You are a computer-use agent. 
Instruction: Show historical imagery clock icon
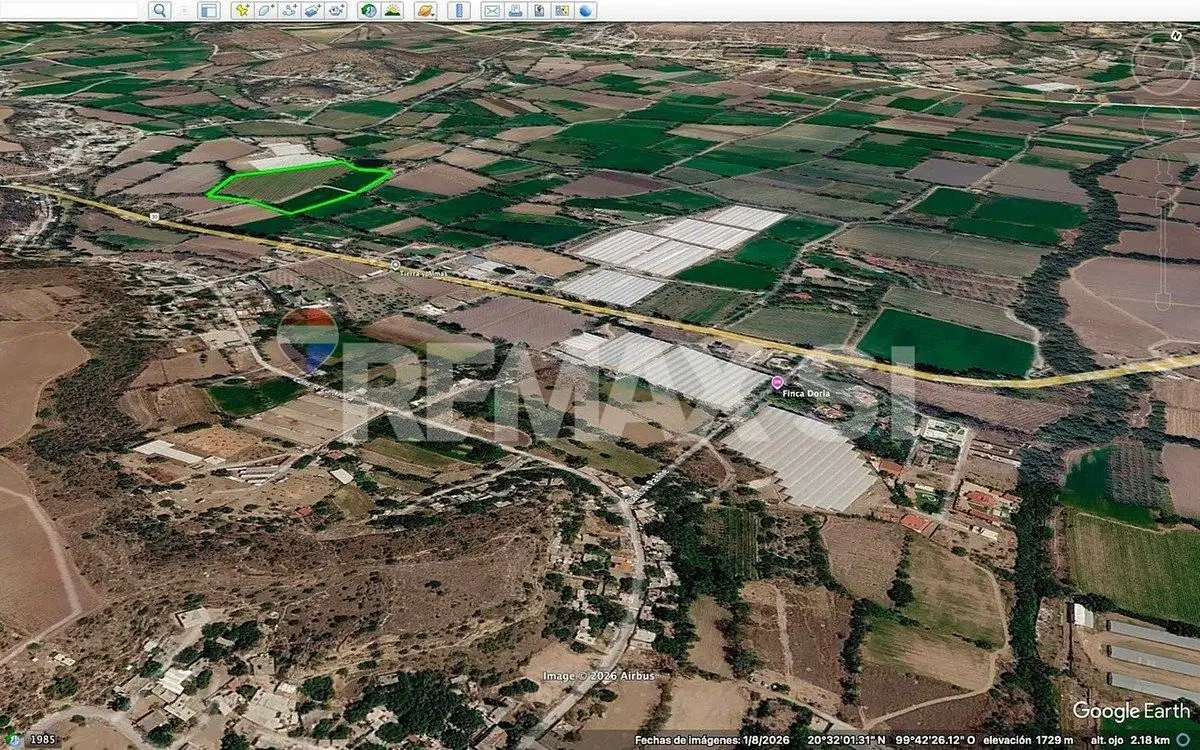(x=369, y=10)
